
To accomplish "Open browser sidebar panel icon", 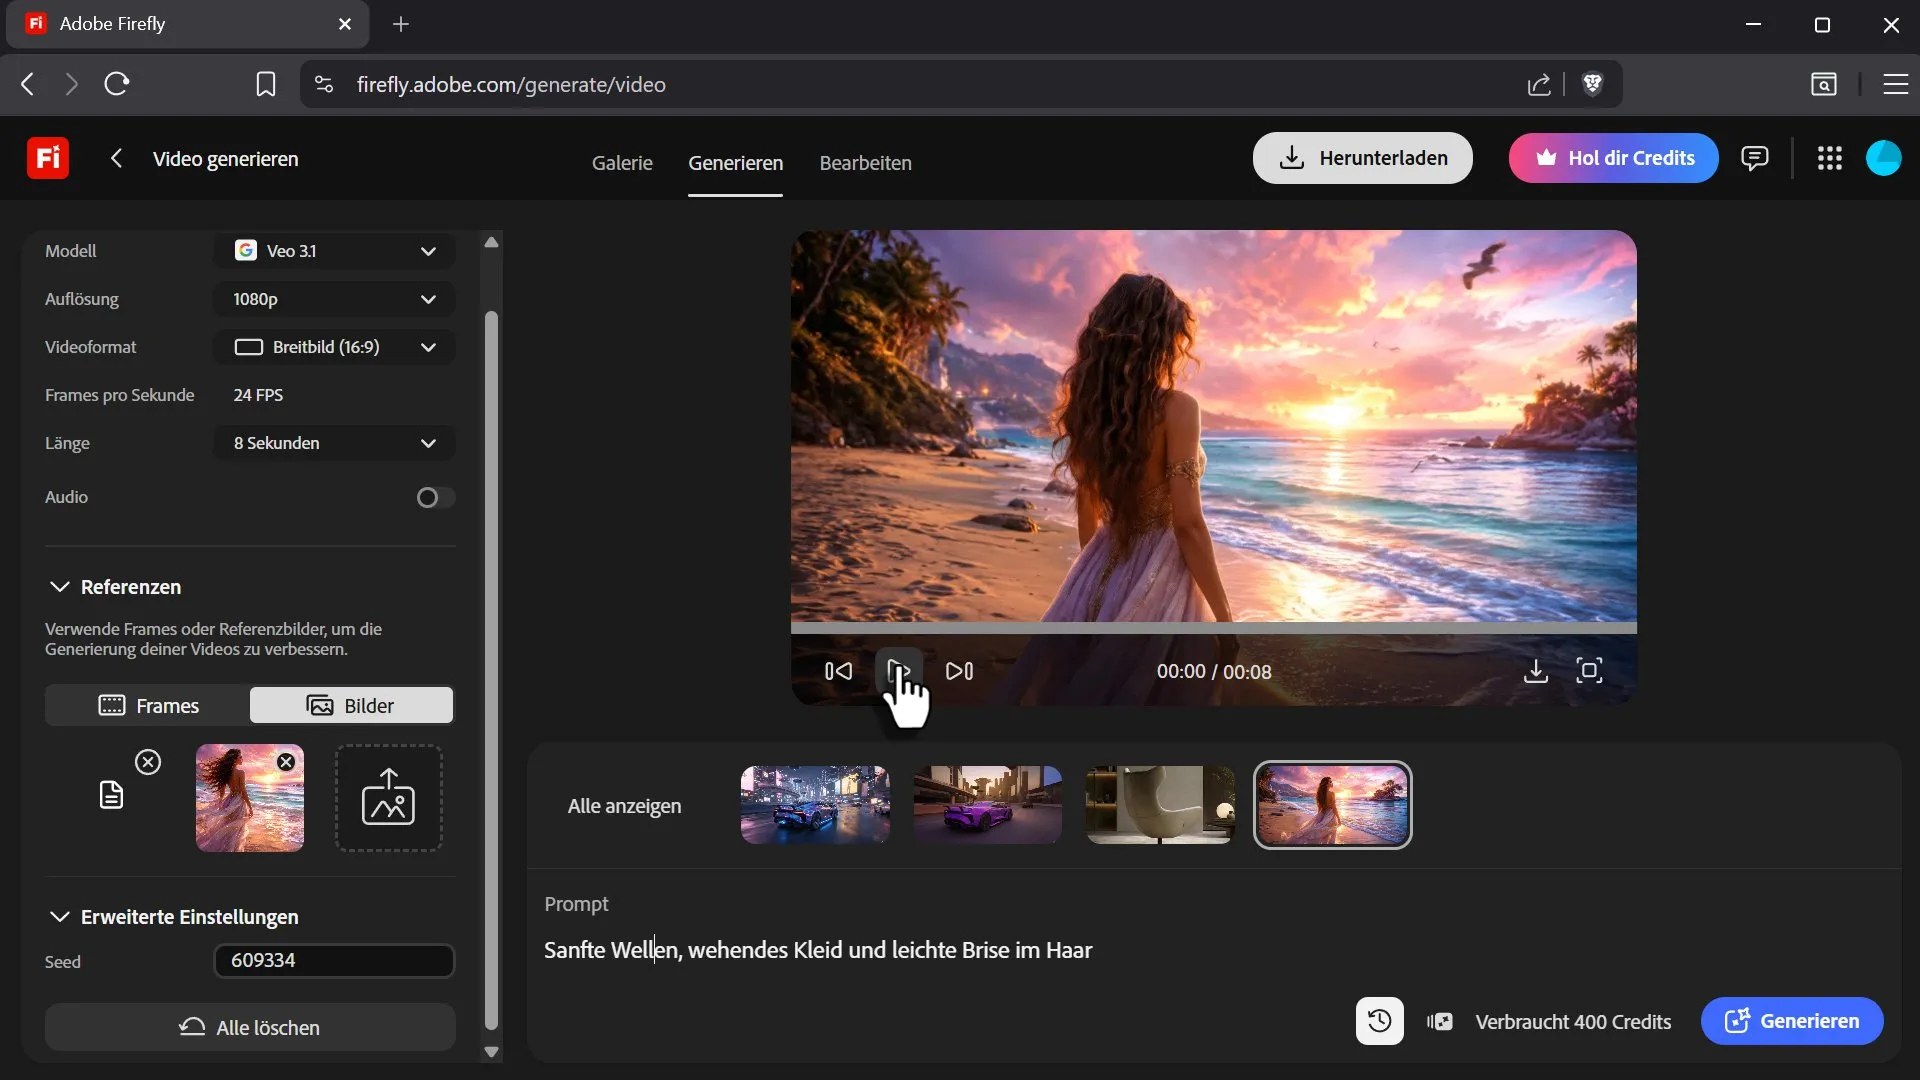I will [1824, 84].
